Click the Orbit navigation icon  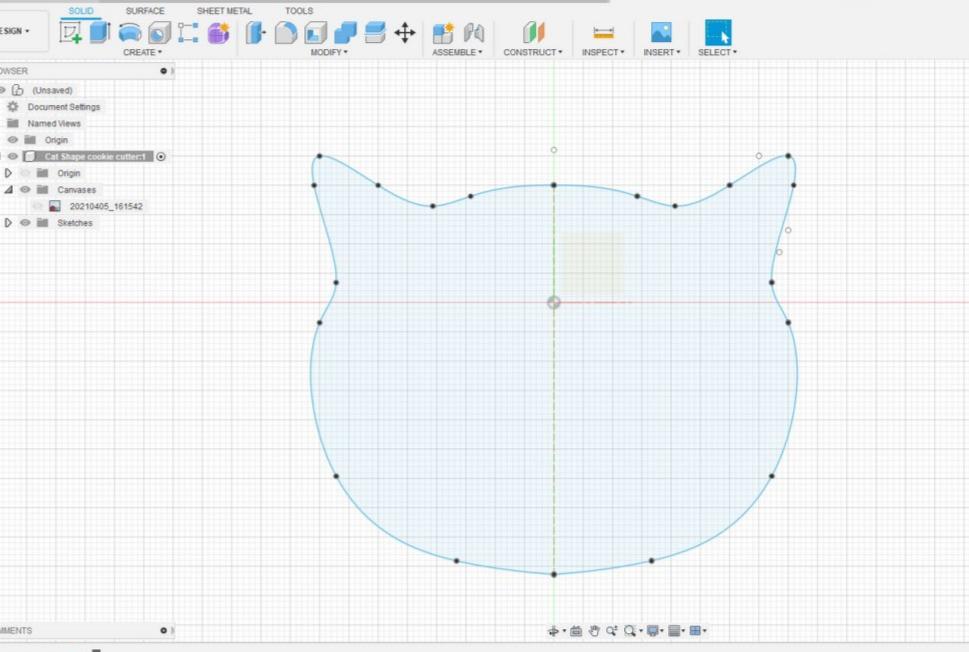click(553, 631)
